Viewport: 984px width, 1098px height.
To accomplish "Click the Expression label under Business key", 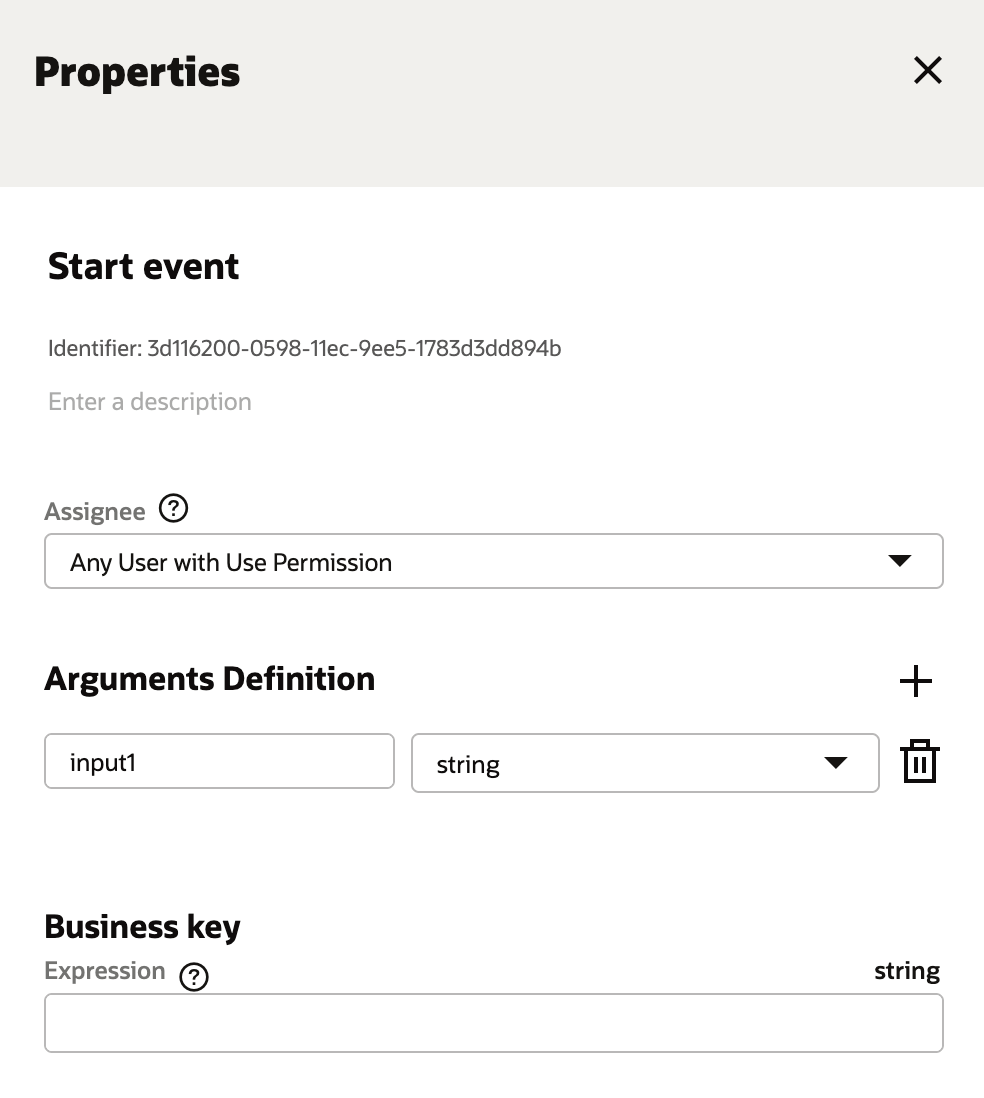I will tap(105, 970).
